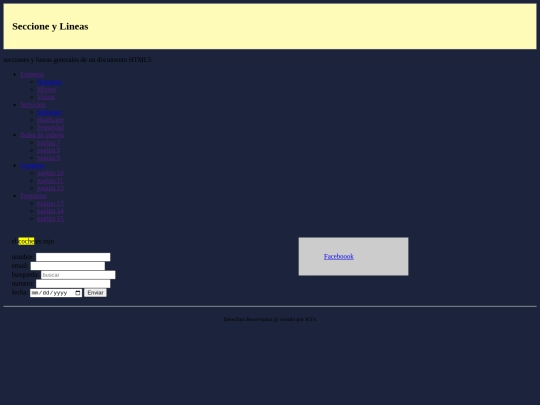
Task: Open the calendar picker in fecha field
Action: coord(78,293)
